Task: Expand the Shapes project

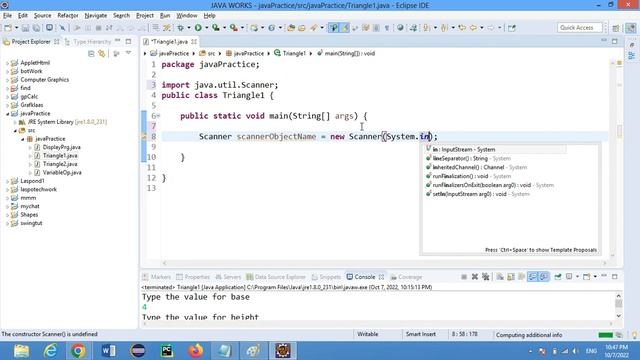Action: (x=7, y=215)
